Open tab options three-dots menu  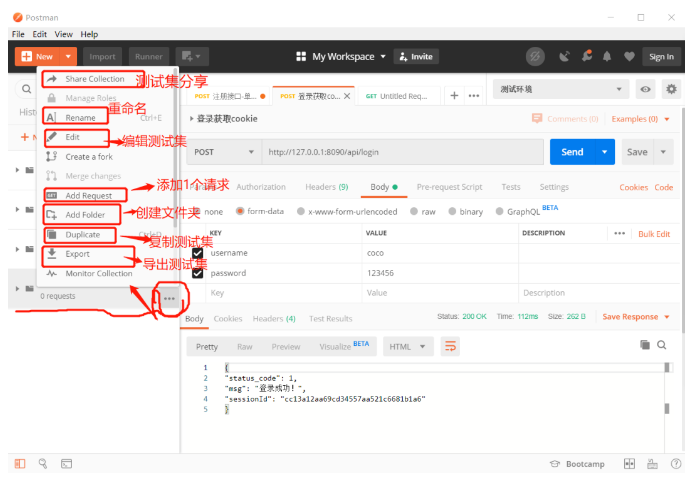474,96
